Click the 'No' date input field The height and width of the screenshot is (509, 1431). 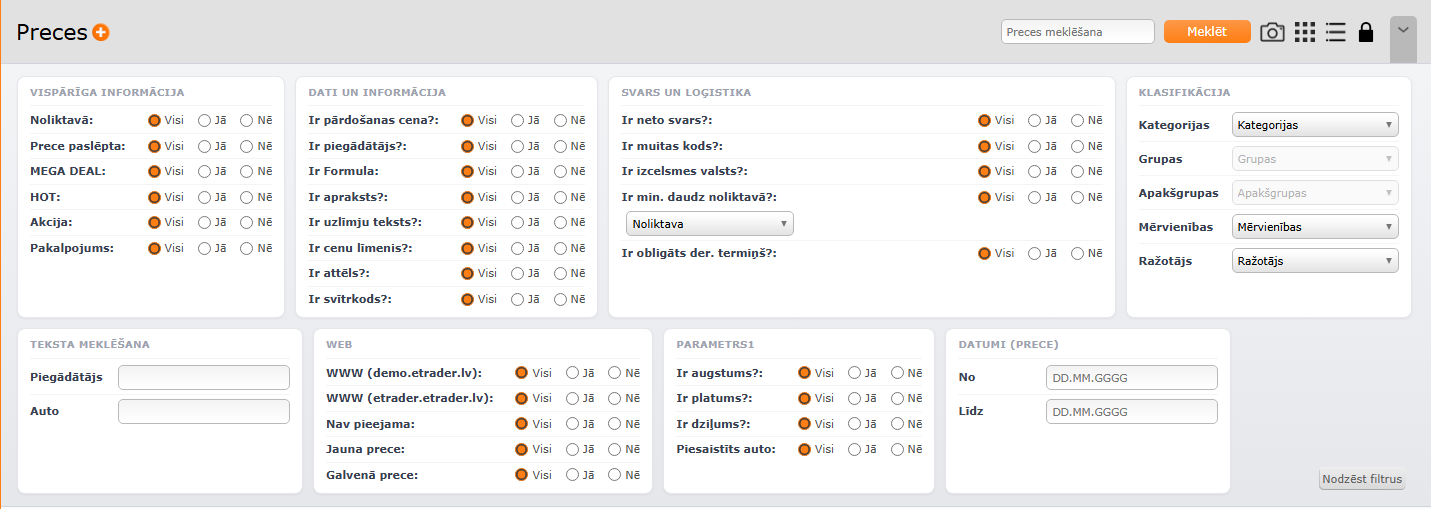(1131, 377)
